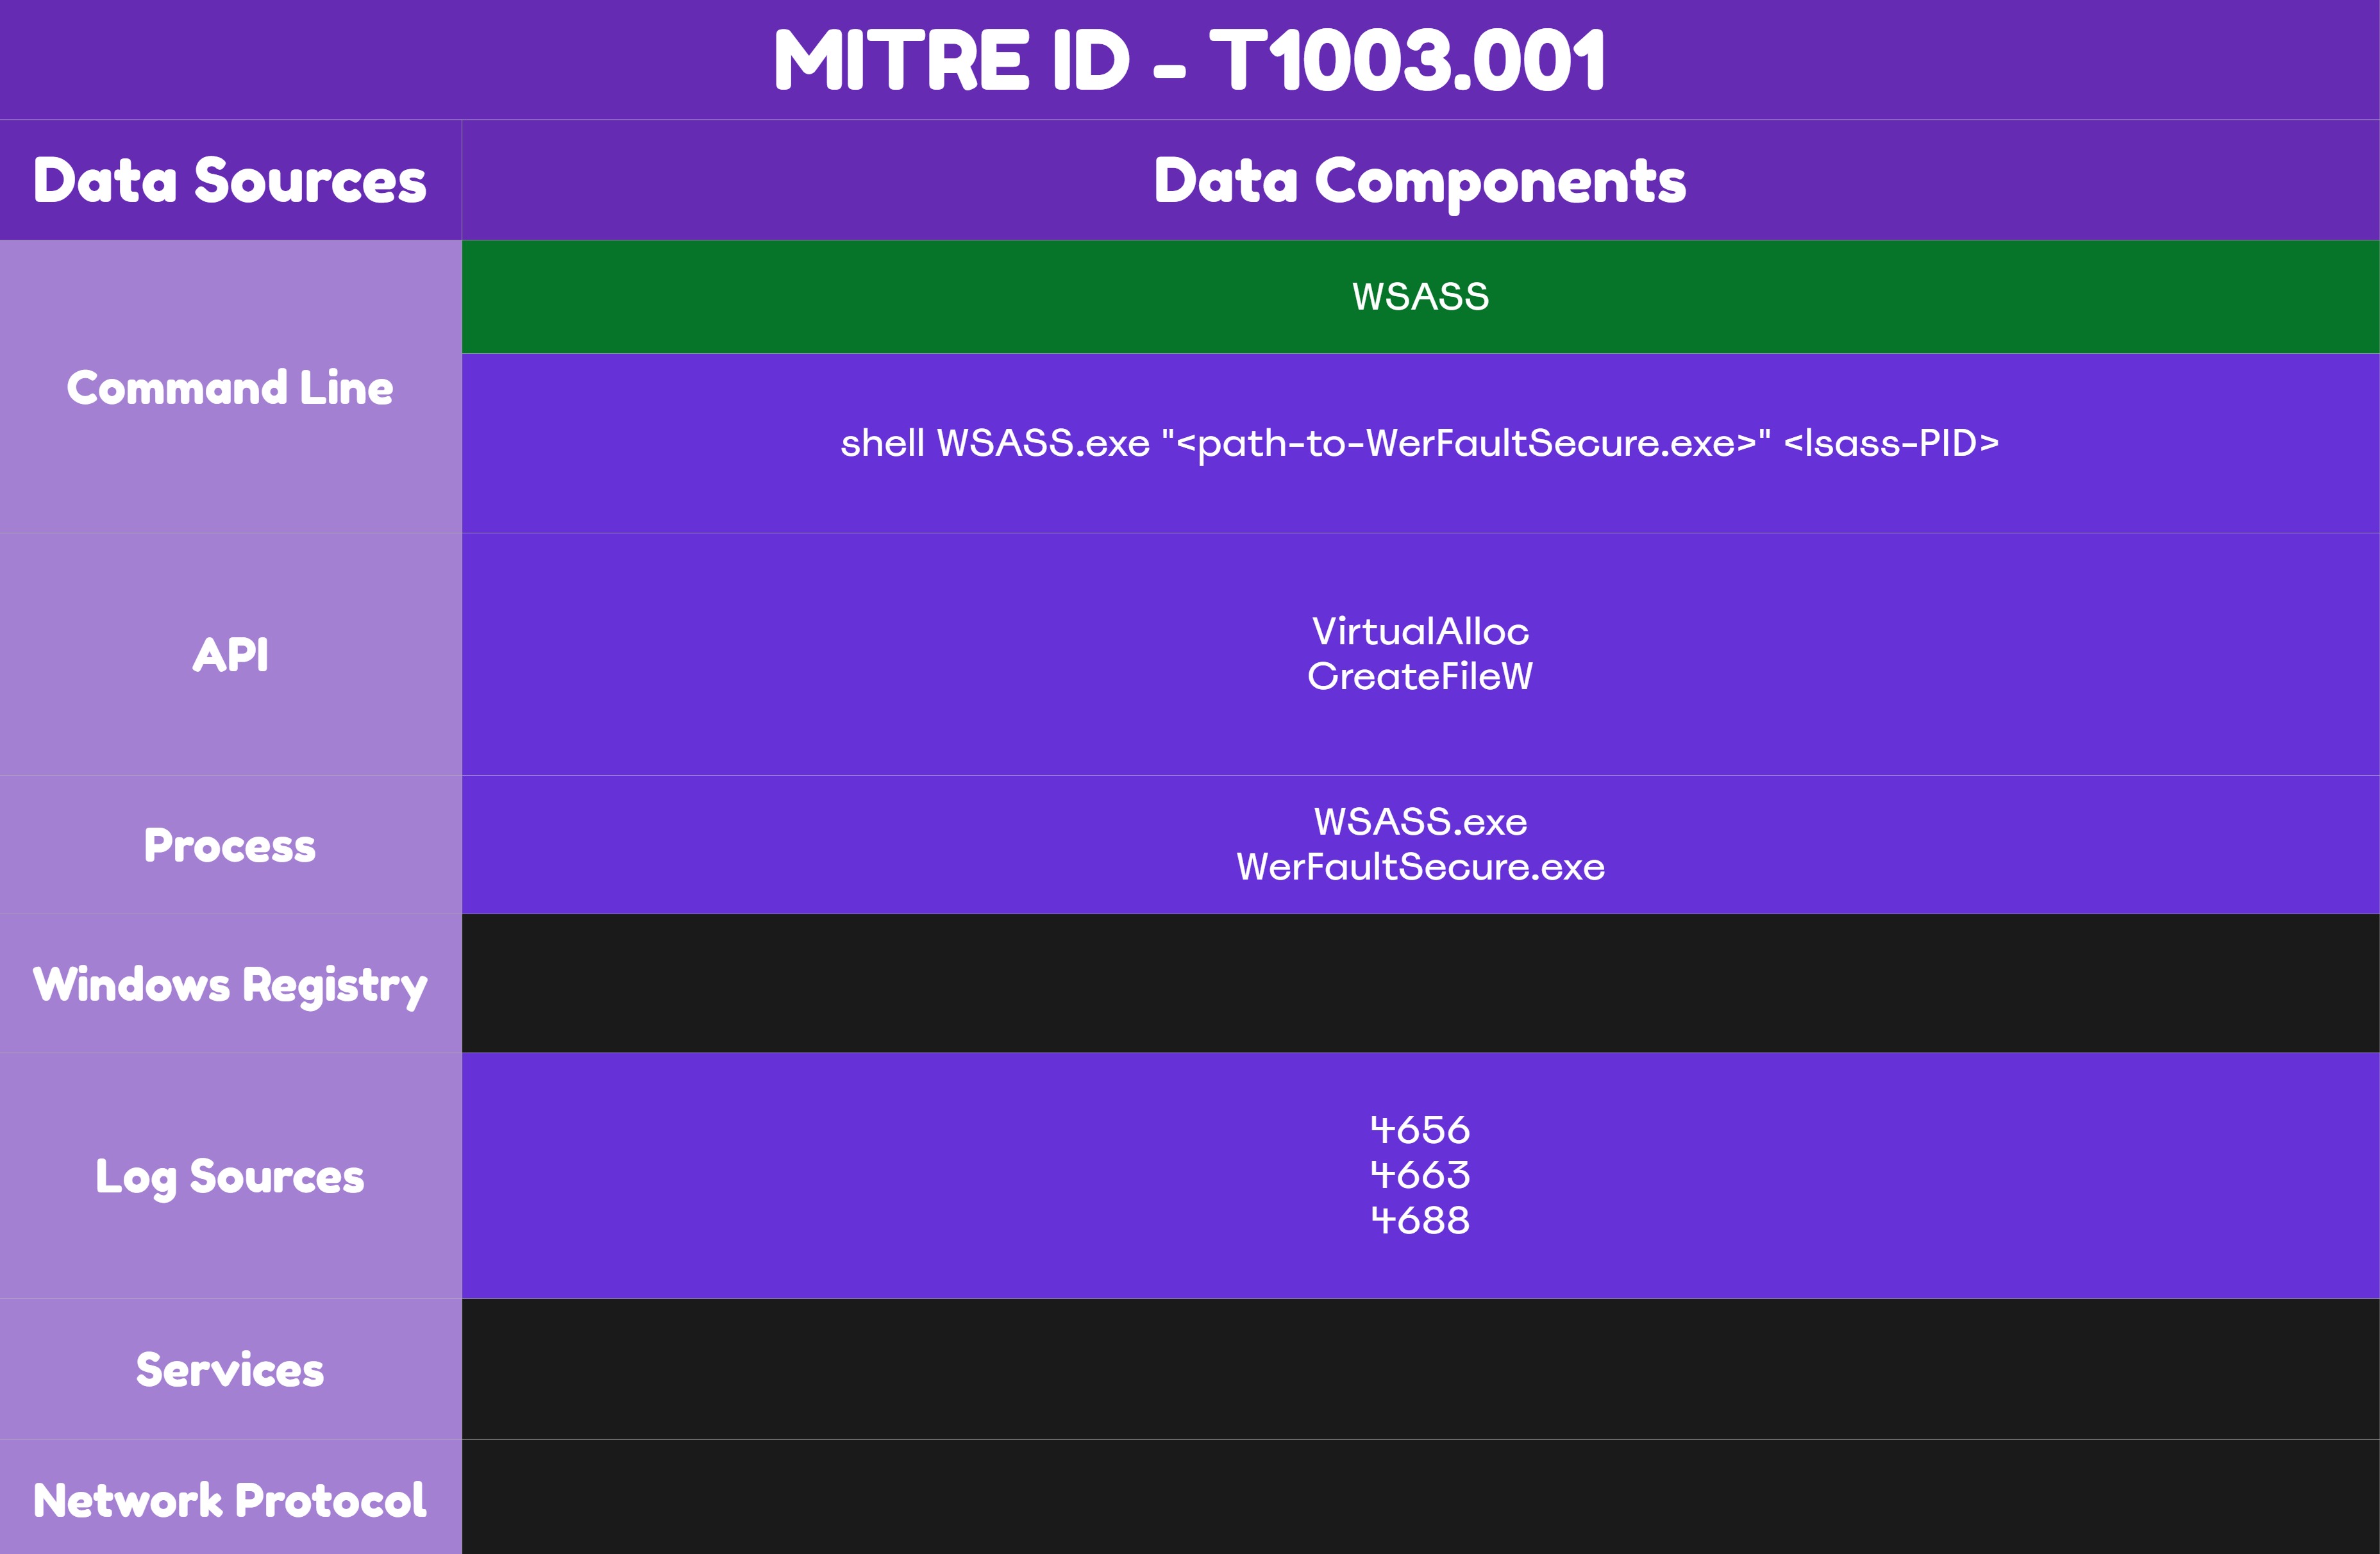Click the WSASS.exe process entry
The height and width of the screenshot is (1554, 2380).
(1420, 823)
